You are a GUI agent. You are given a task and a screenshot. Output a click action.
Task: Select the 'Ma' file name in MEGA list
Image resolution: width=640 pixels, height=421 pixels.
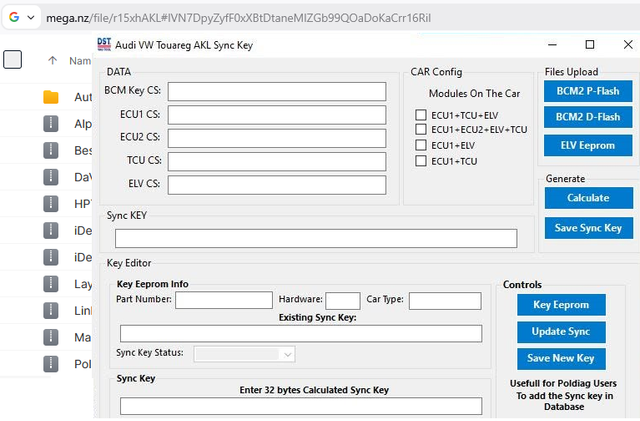pos(83,337)
